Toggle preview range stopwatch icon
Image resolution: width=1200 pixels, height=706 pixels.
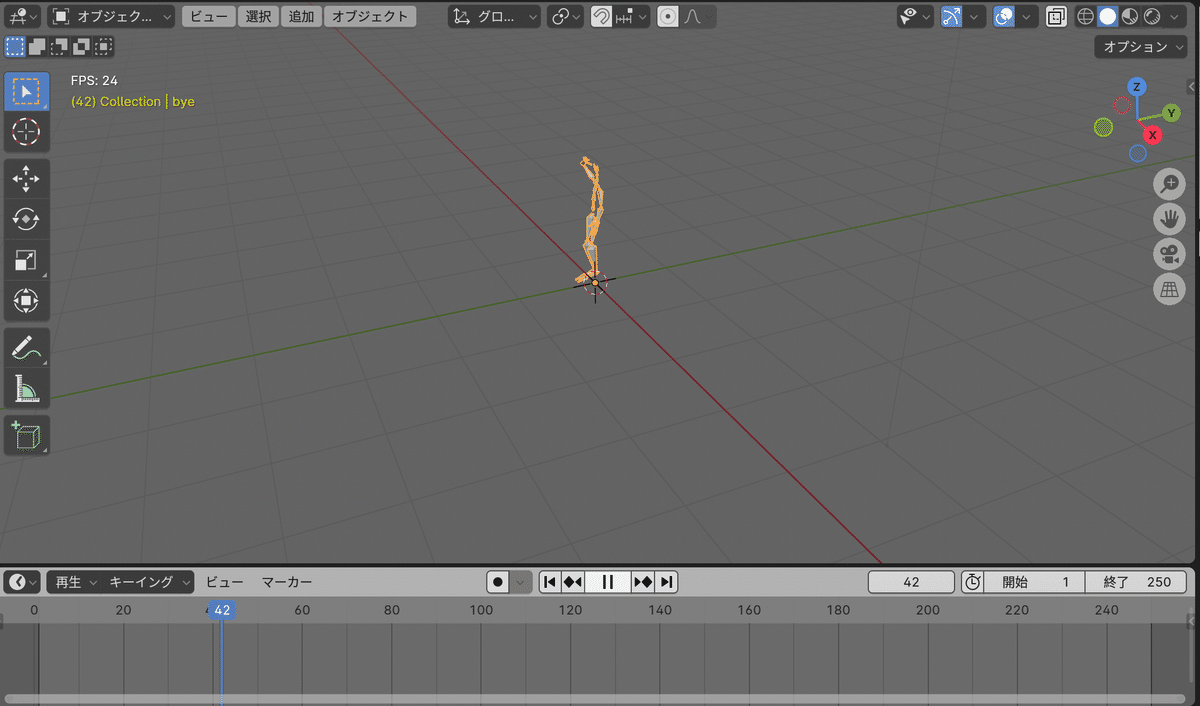(x=973, y=582)
